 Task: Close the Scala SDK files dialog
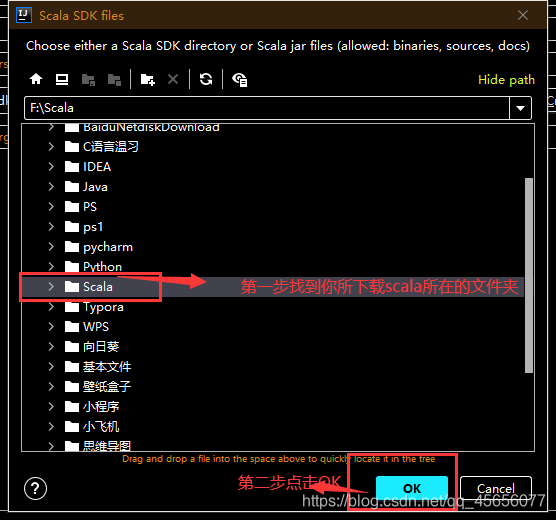click(x=523, y=15)
